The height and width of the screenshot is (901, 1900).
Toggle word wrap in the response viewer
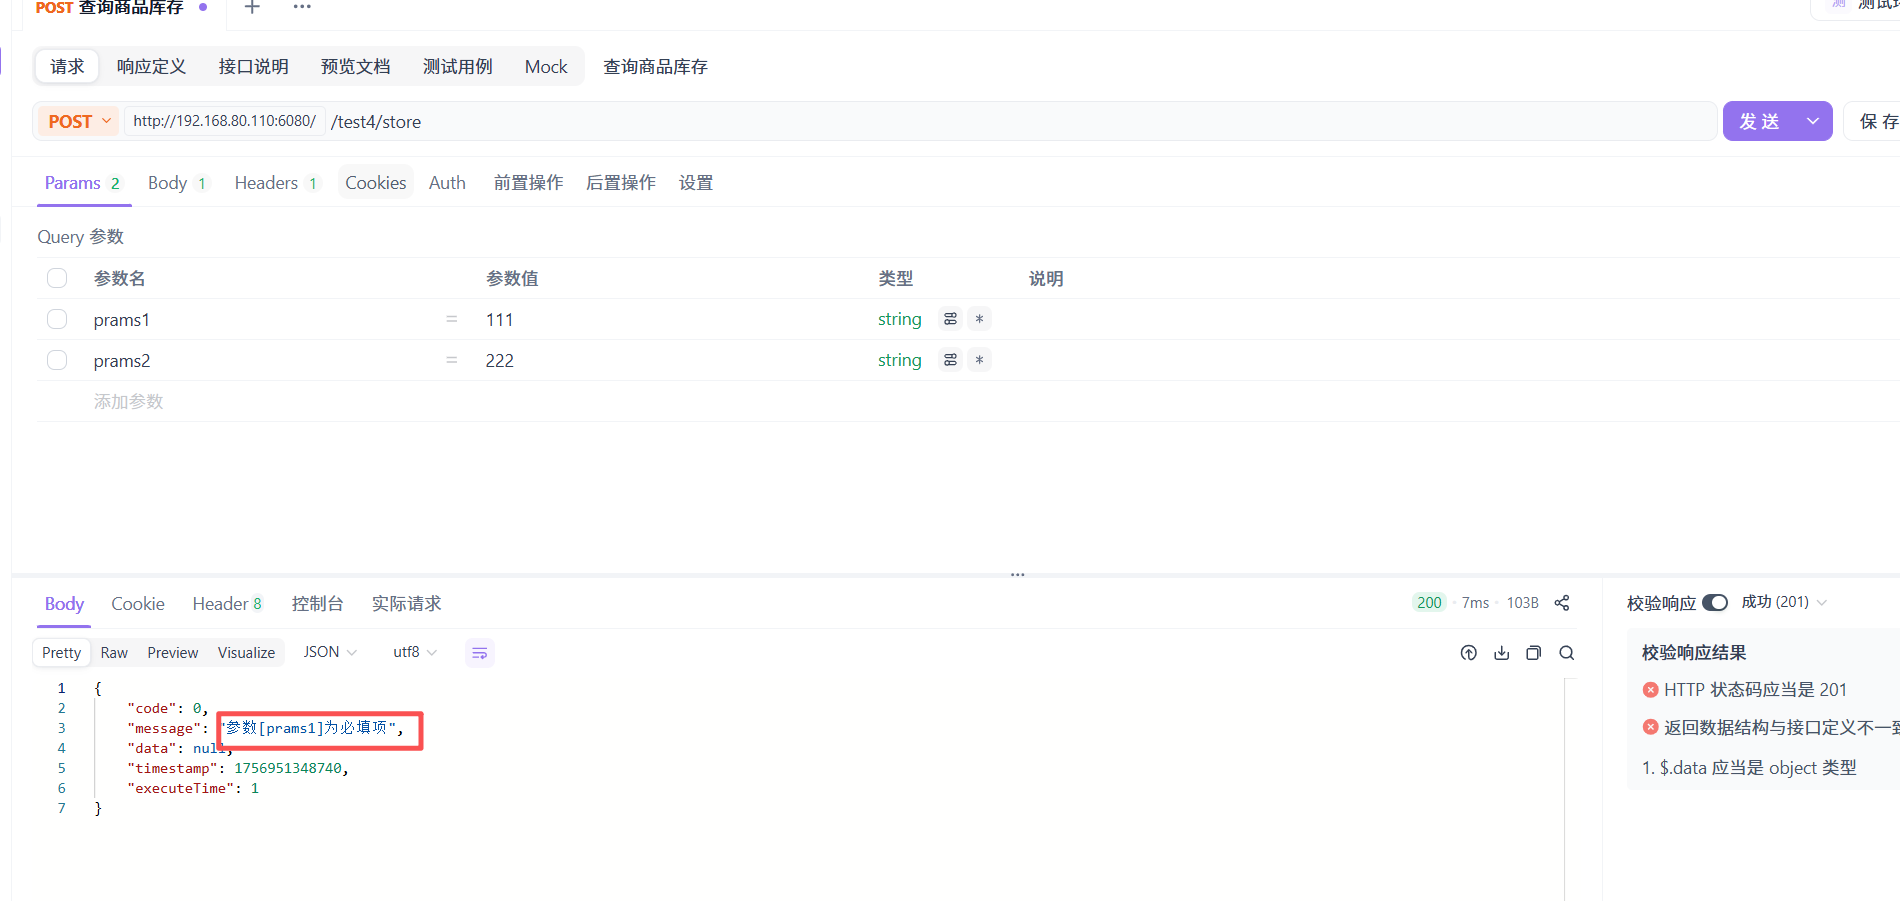pyautogui.click(x=479, y=652)
